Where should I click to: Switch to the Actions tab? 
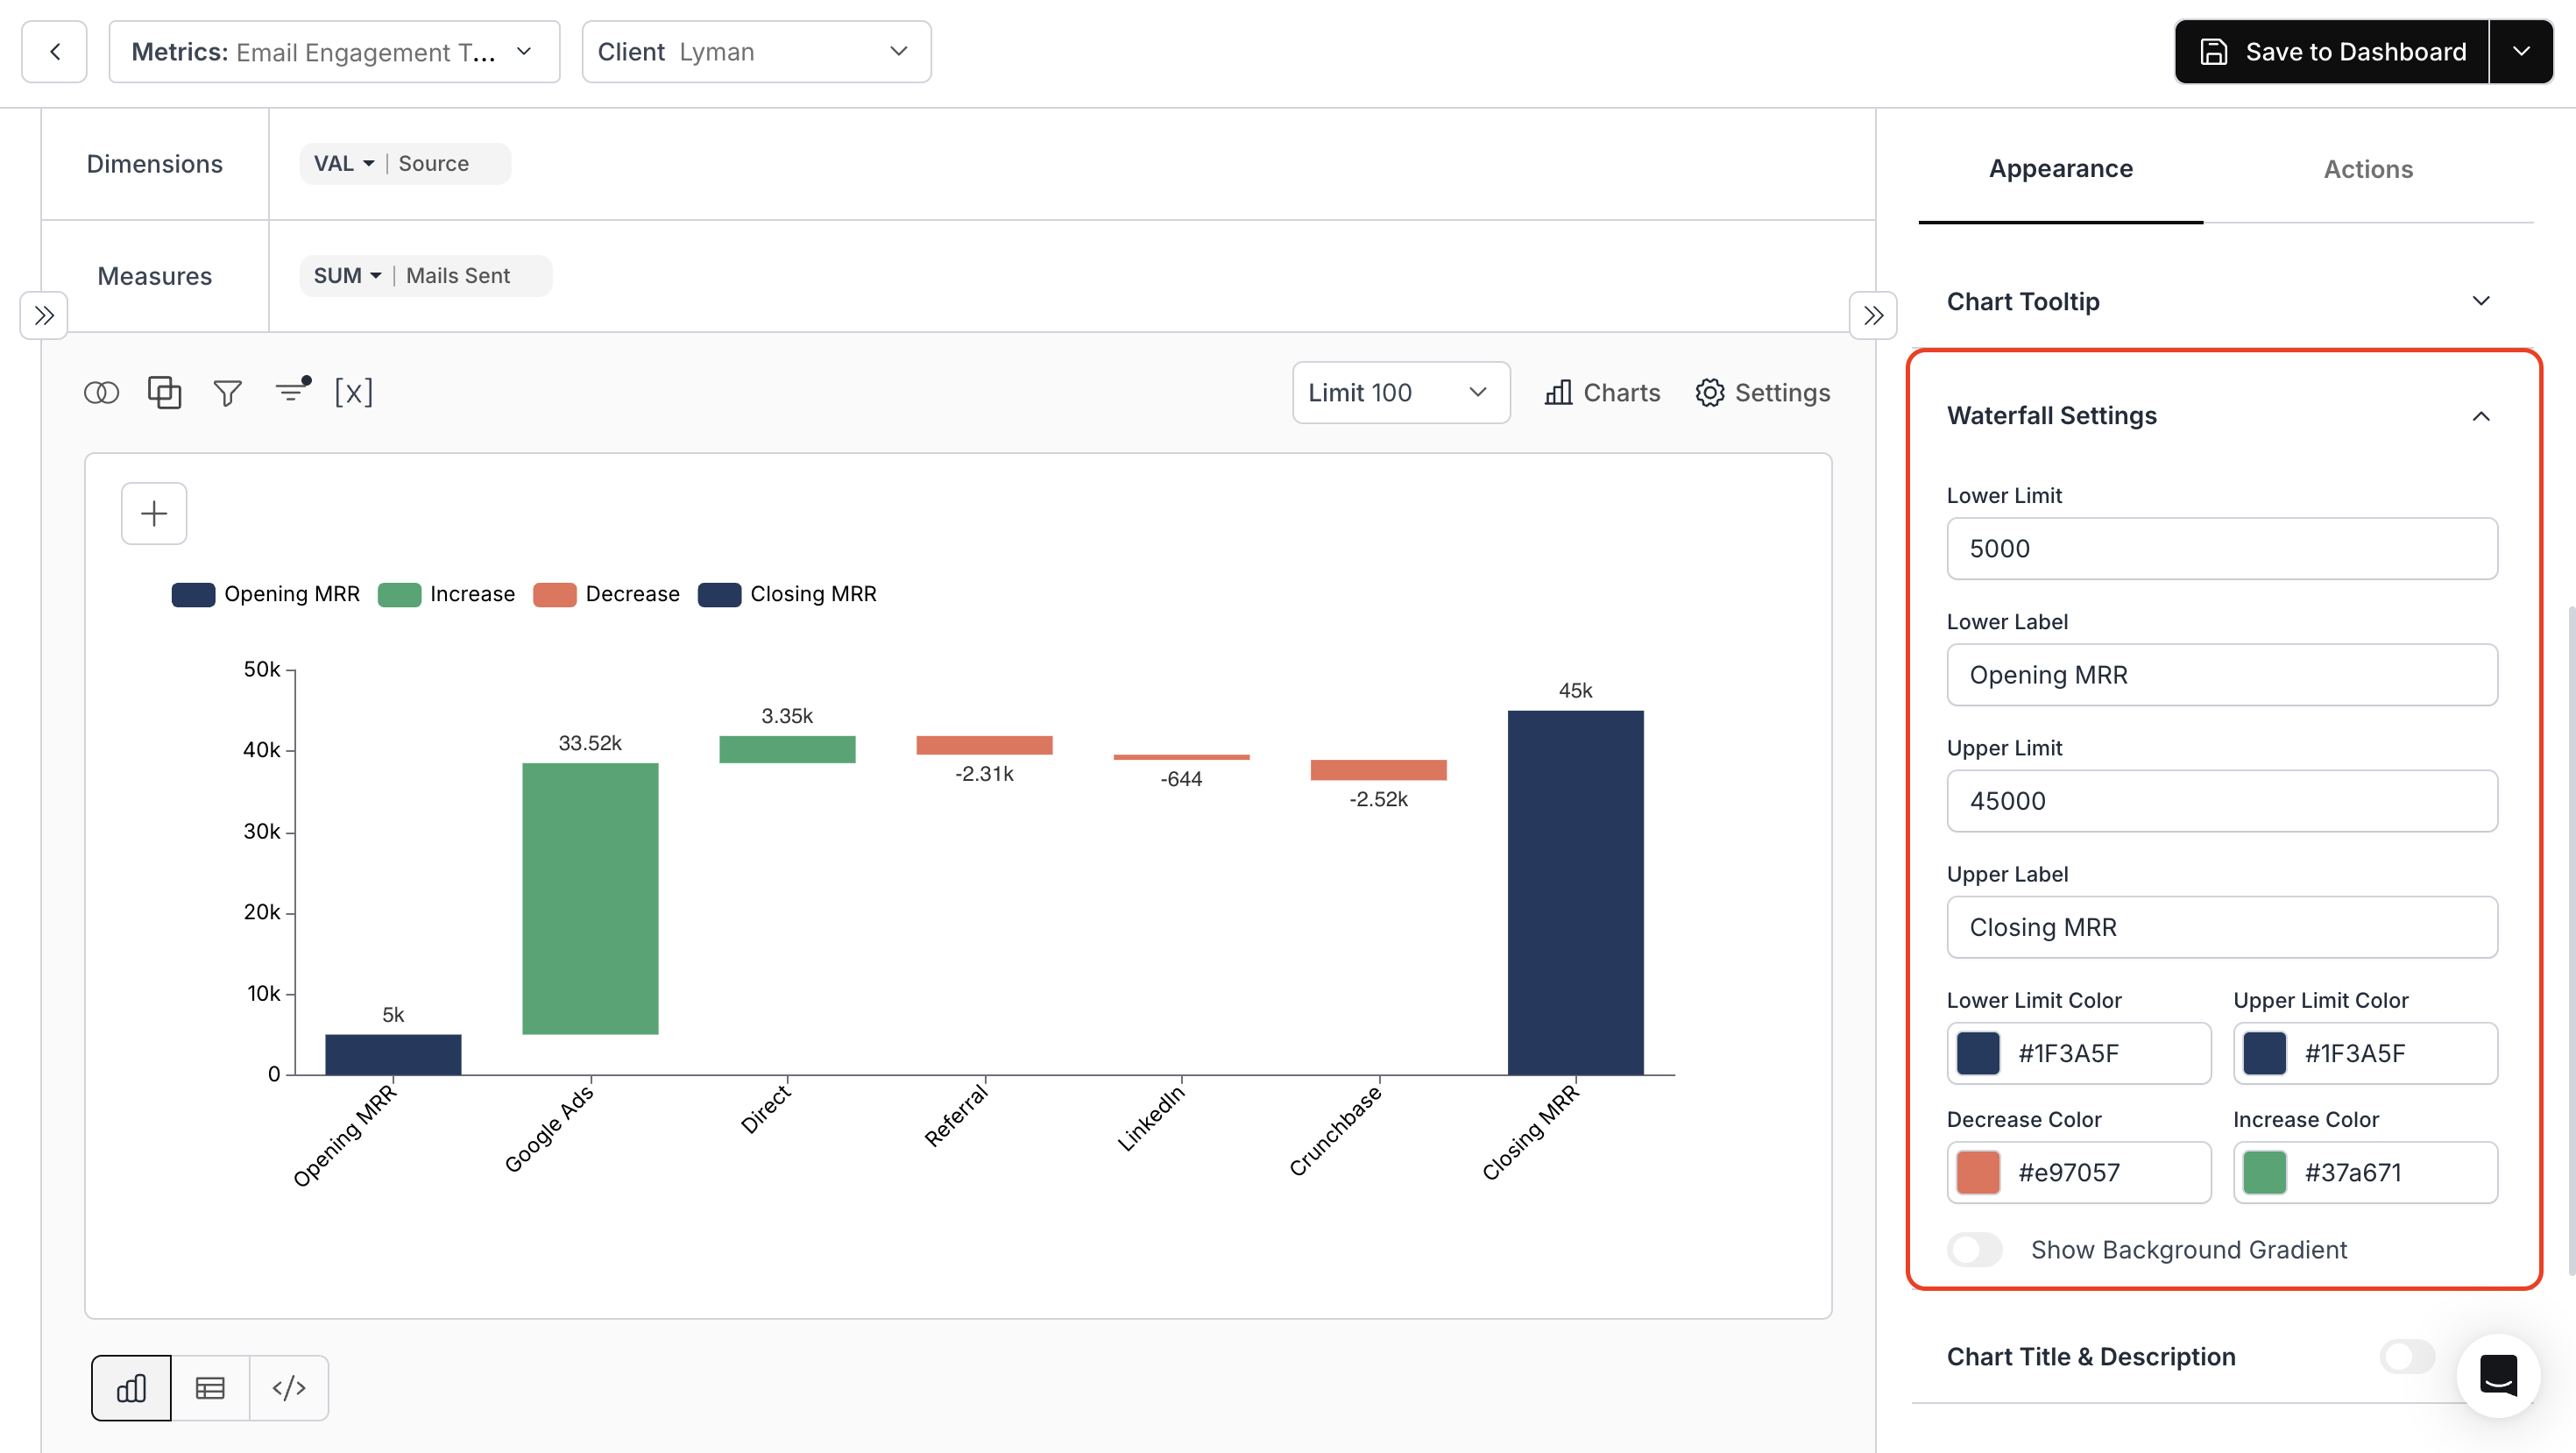pos(2367,169)
